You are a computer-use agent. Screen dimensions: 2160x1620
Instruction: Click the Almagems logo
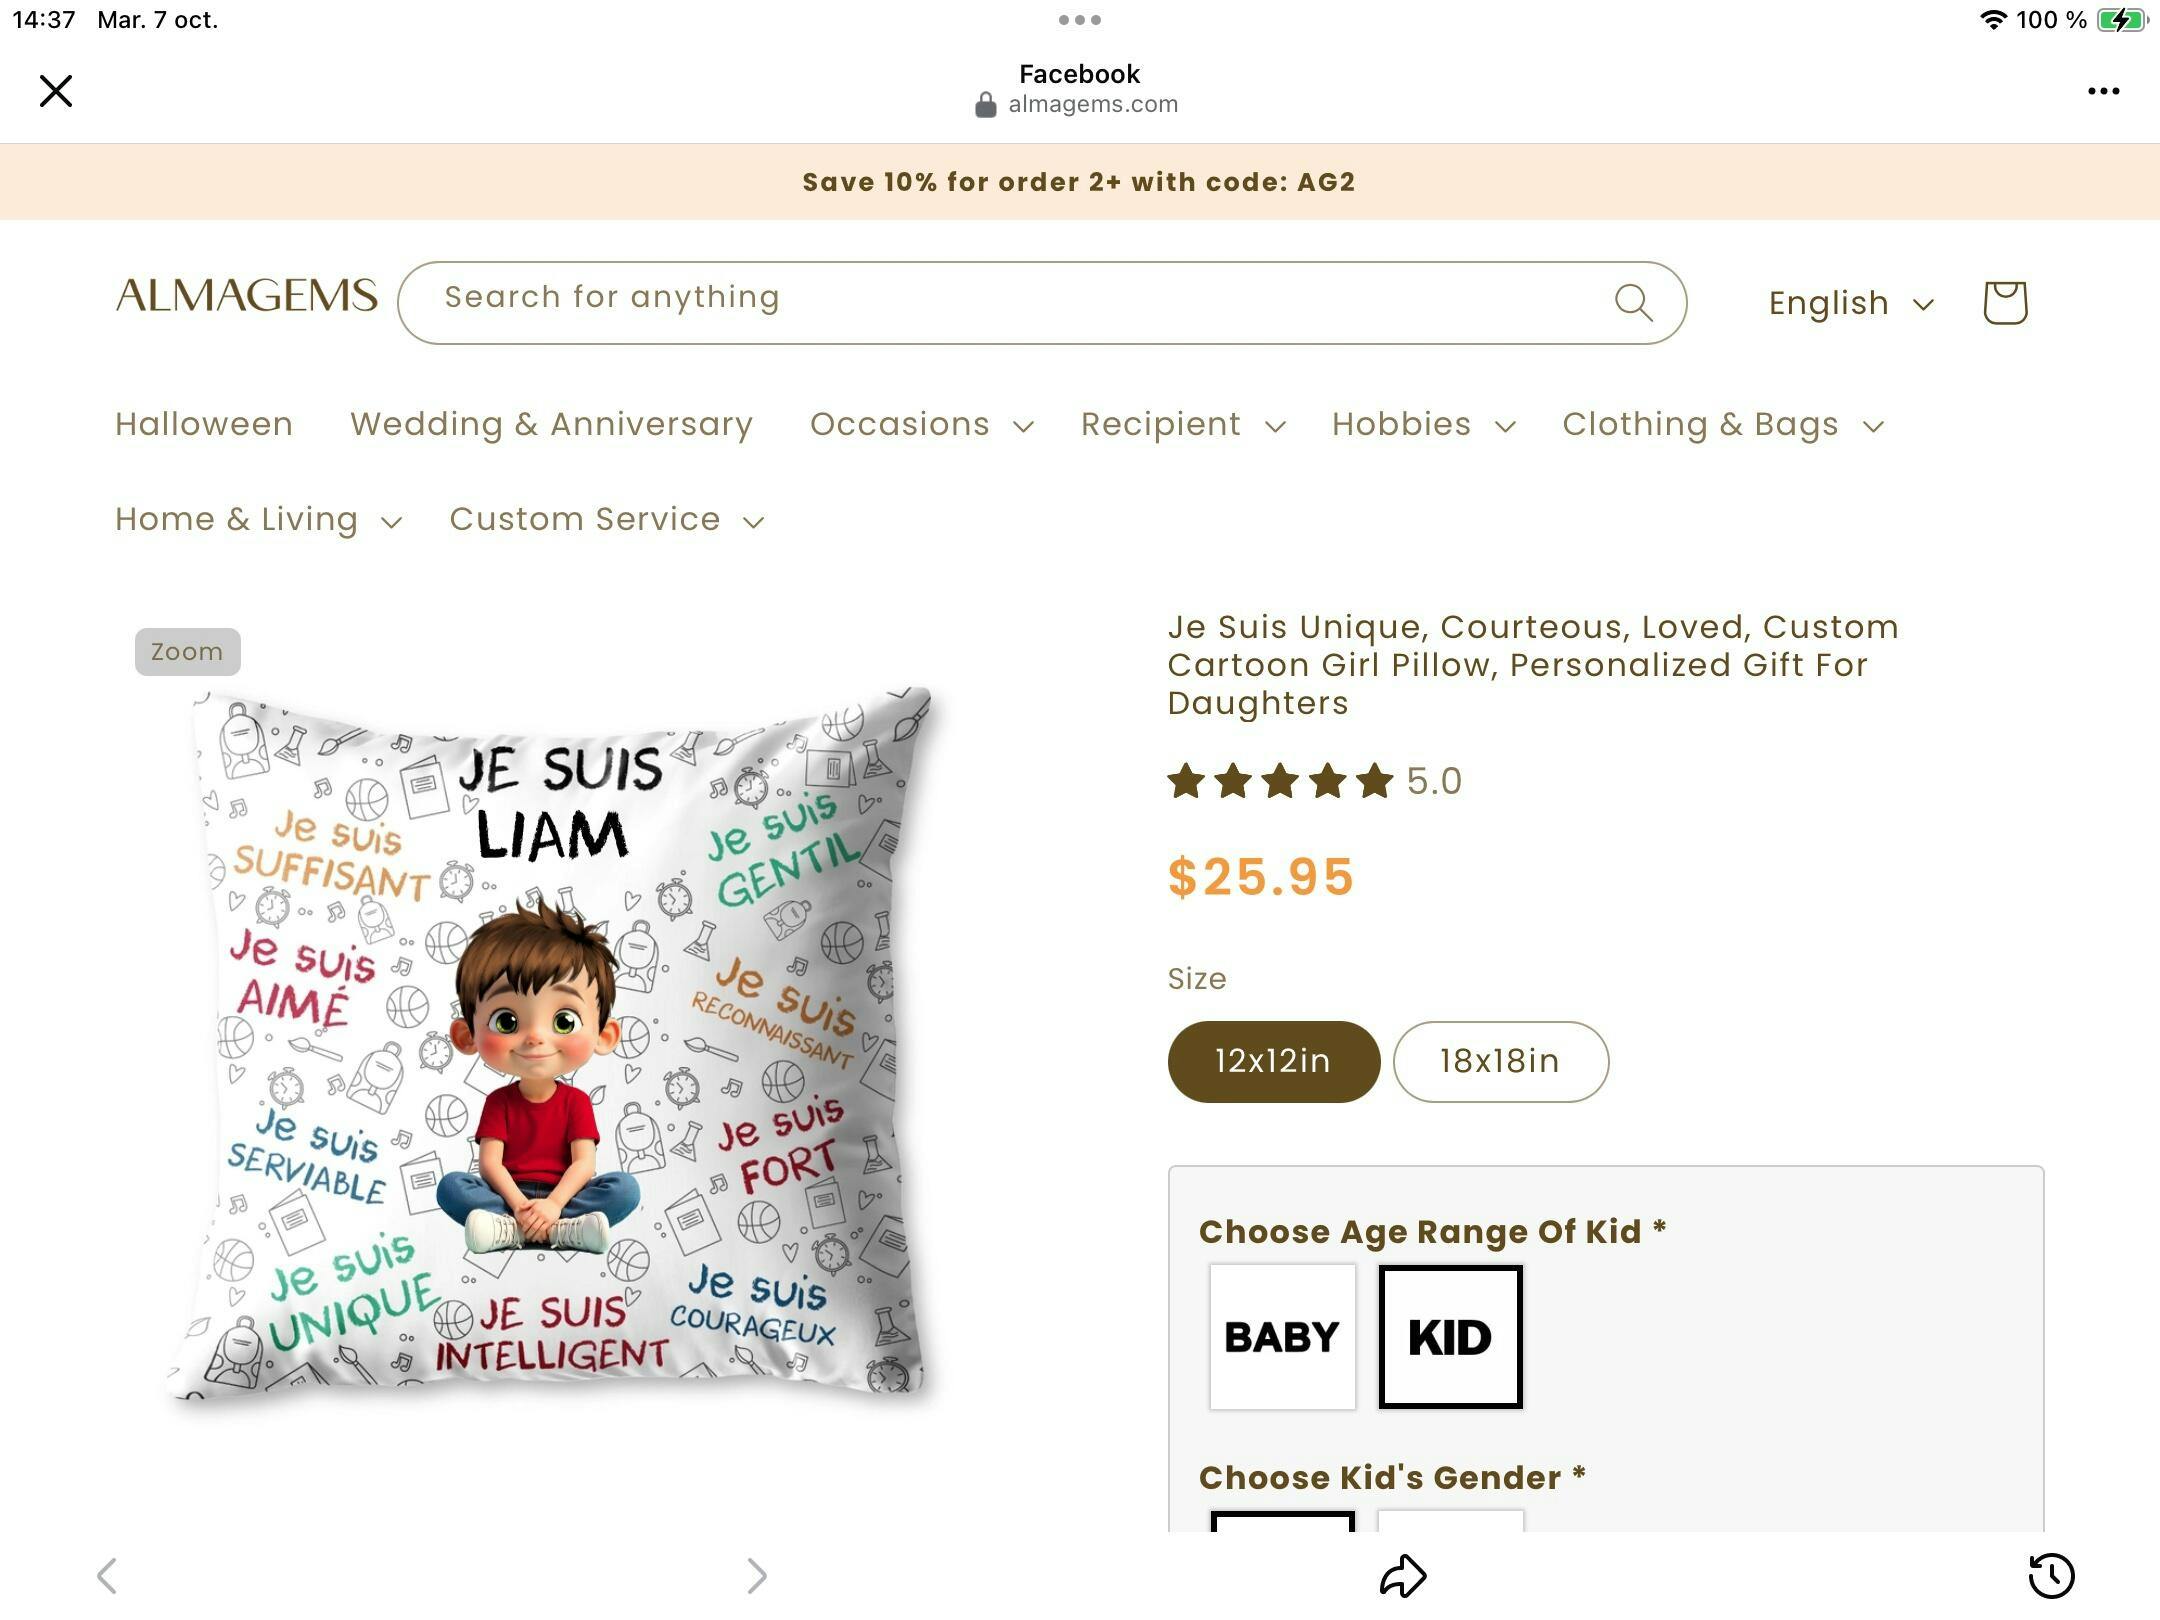coord(246,296)
